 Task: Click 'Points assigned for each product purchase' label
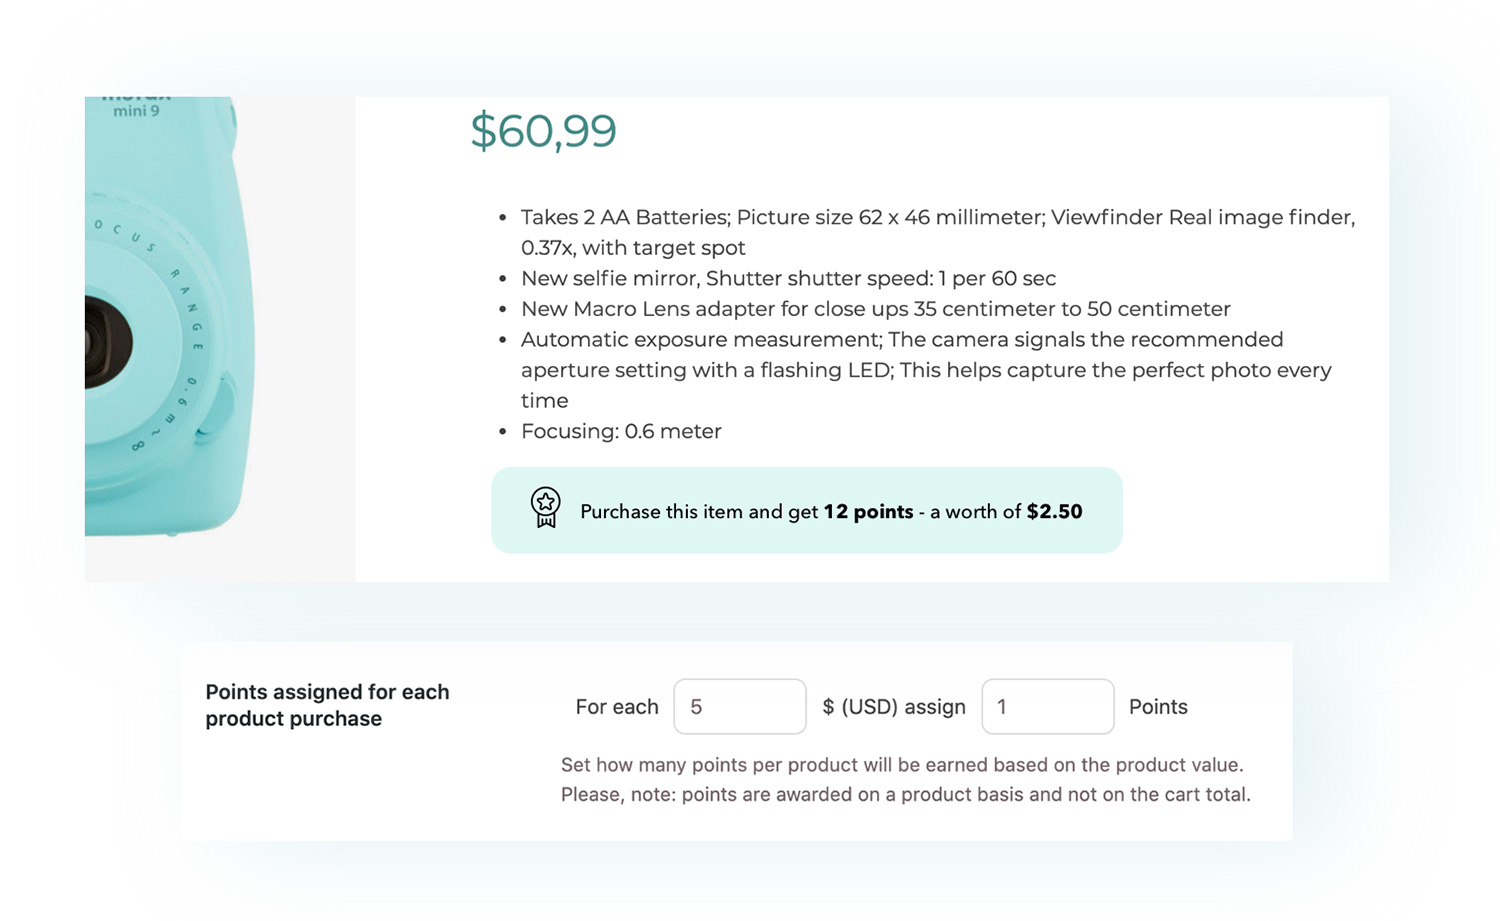327,705
